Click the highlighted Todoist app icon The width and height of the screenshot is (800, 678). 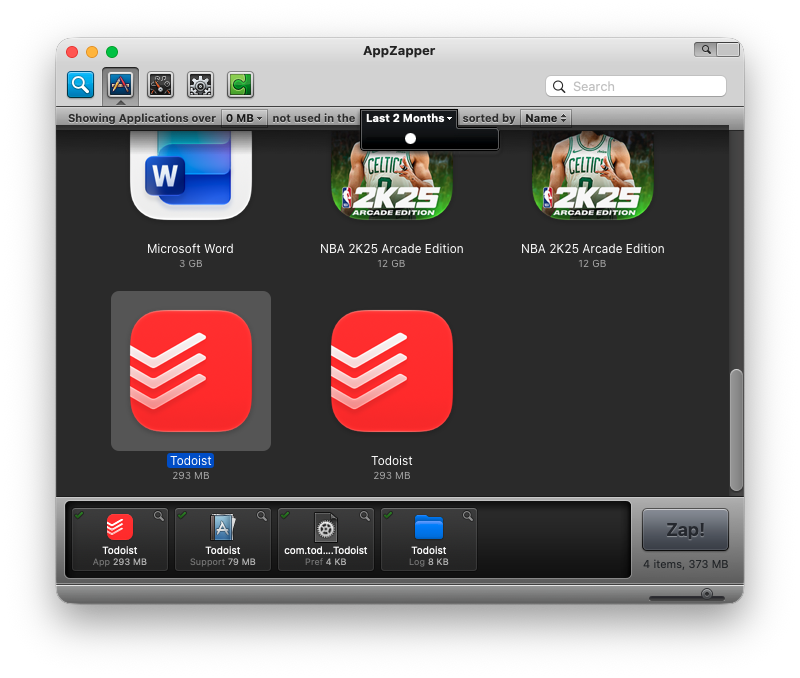[190, 371]
